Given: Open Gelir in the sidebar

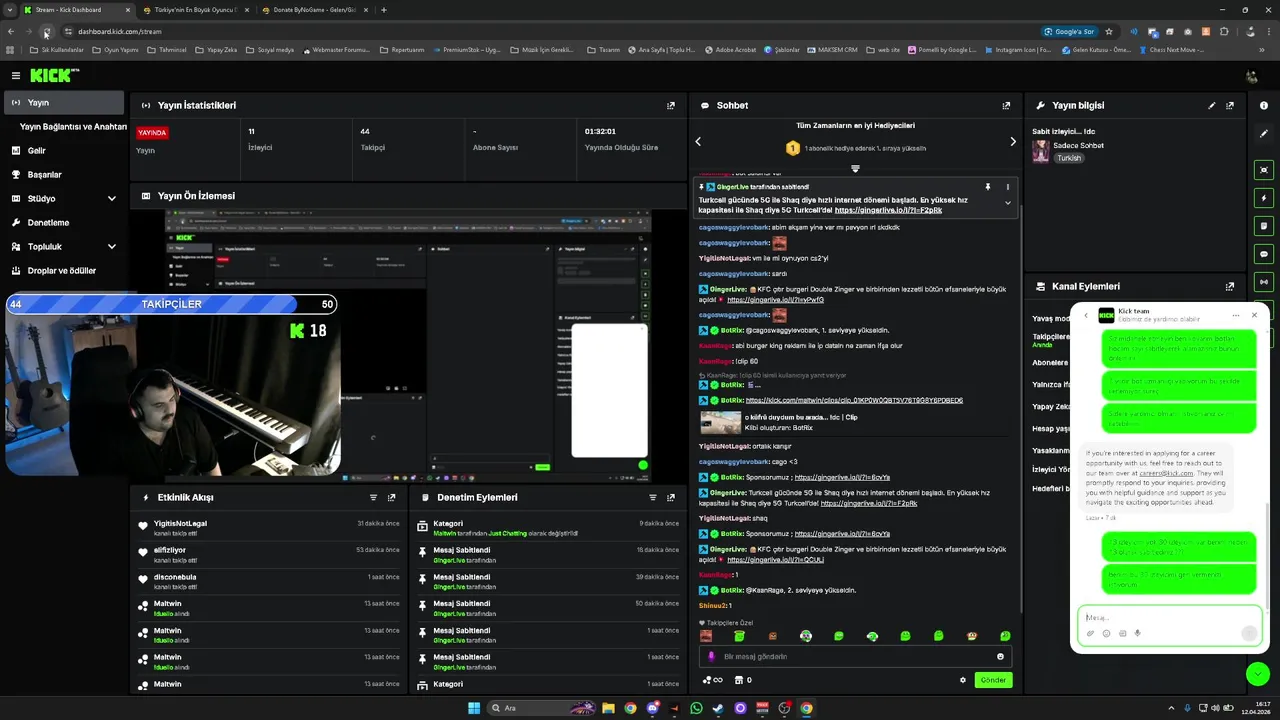Looking at the screenshot, I should click(64, 150).
